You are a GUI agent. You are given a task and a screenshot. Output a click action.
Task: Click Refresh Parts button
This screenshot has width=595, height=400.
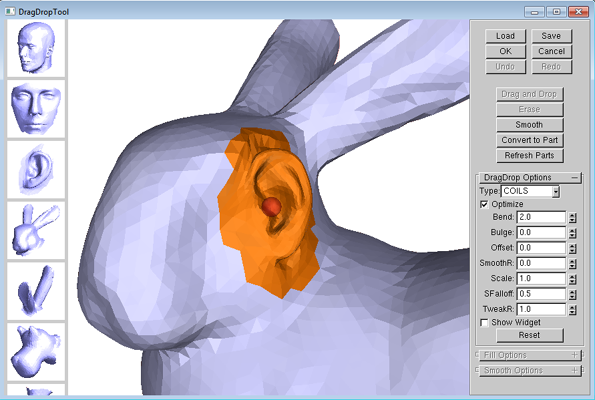click(529, 156)
